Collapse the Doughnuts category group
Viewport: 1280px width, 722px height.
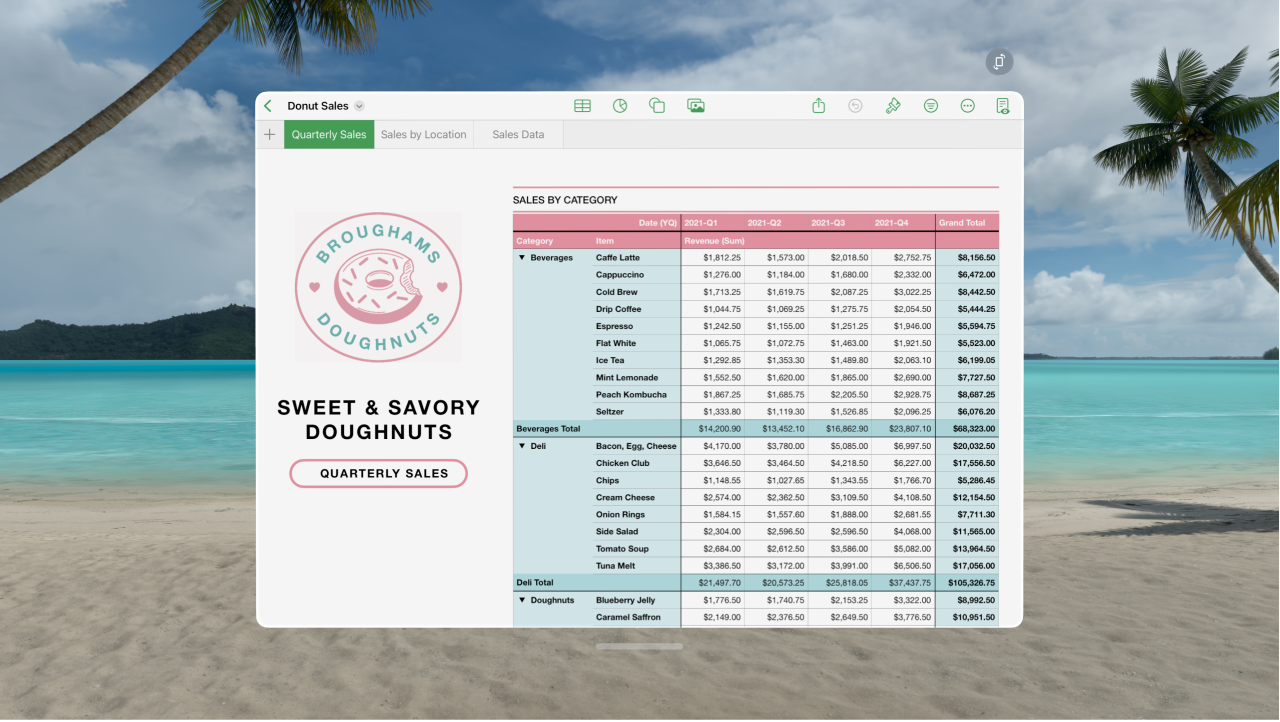click(x=521, y=600)
